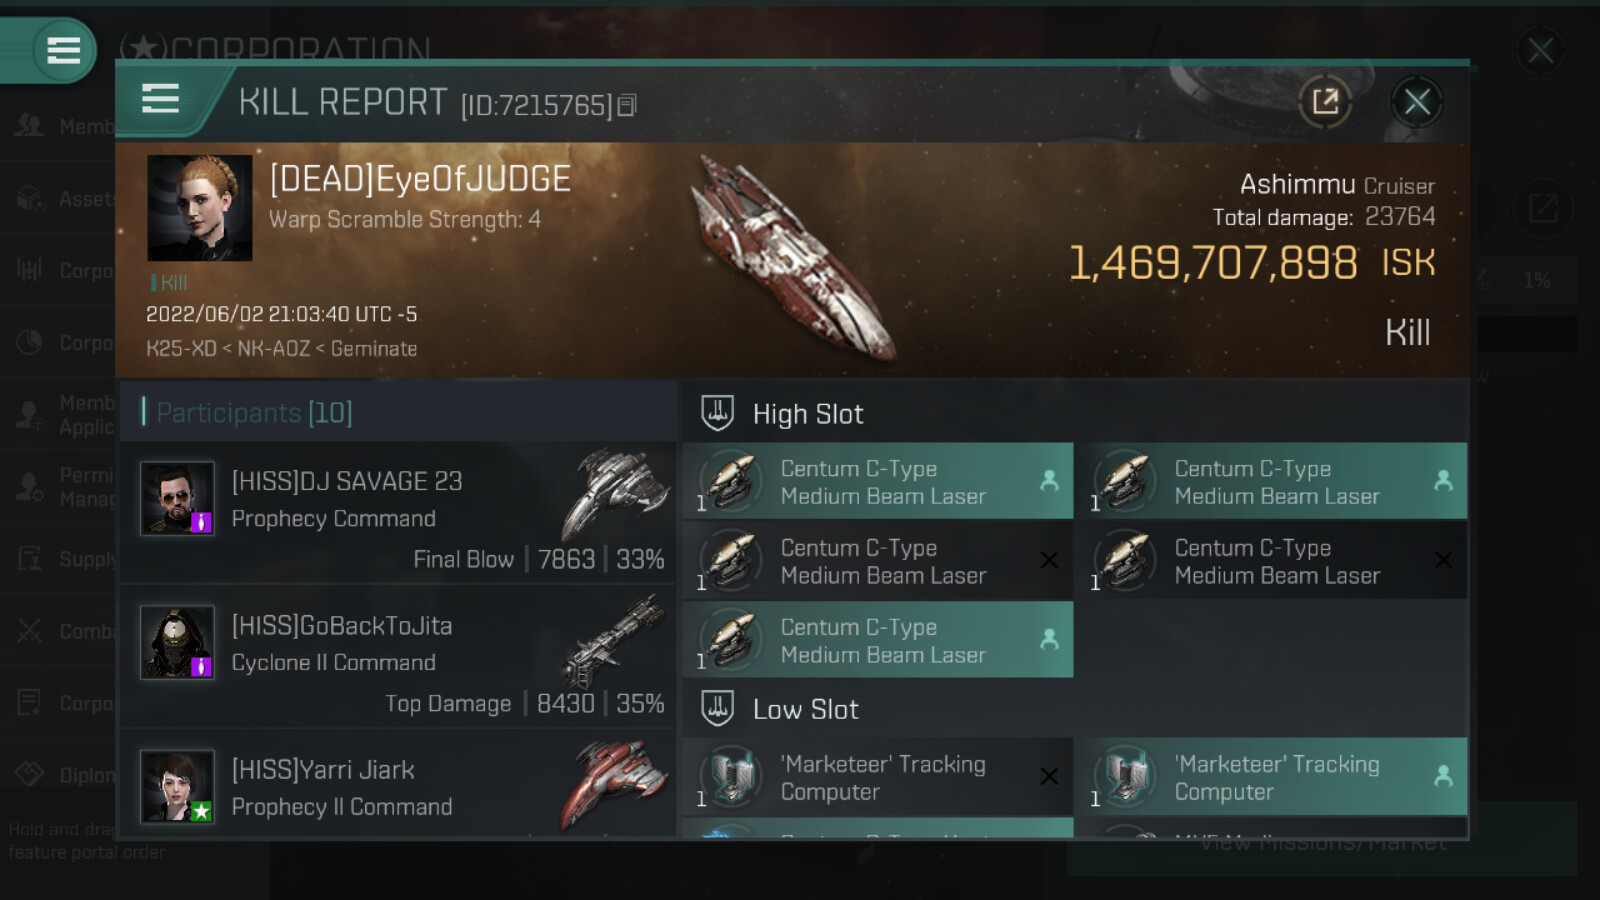The width and height of the screenshot is (1600, 900).
Task: Open DJ SAVAGE 23 participant entry
Action: pyautogui.click(x=398, y=515)
